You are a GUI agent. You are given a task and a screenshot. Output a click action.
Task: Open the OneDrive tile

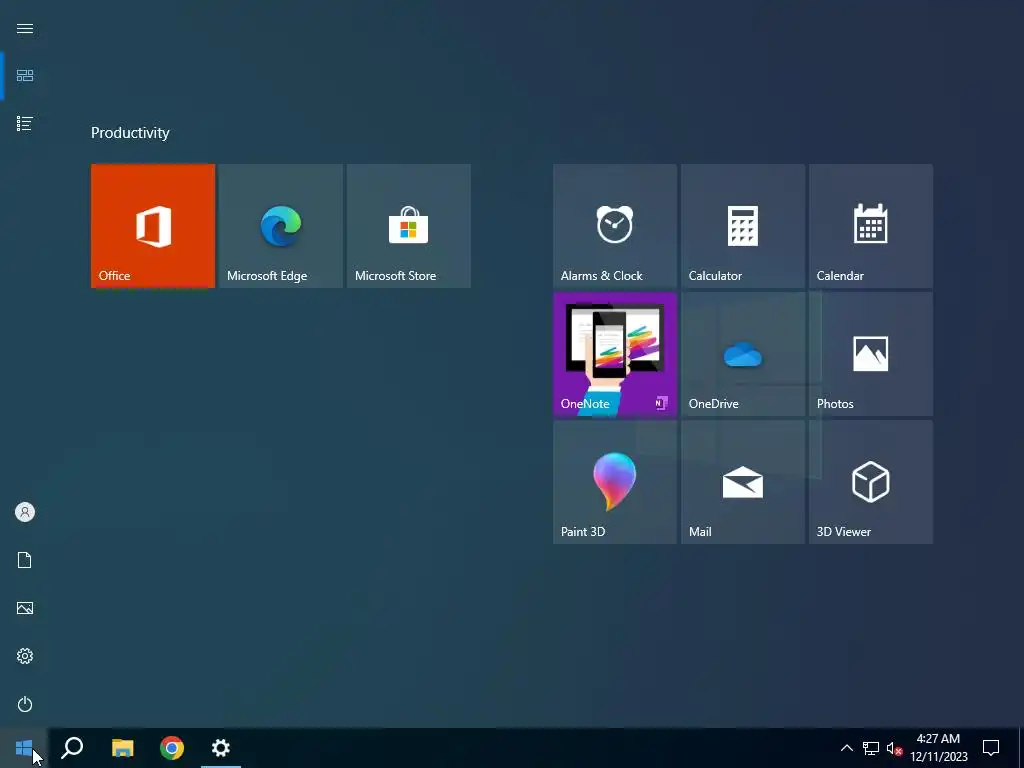coord(743,354)
